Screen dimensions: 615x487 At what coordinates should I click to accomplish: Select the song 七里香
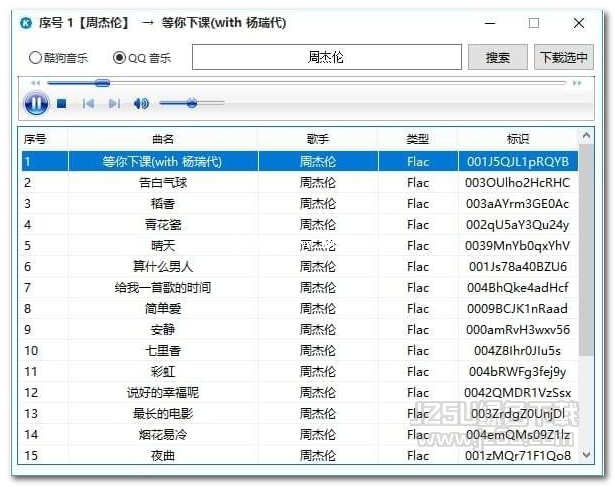click(x=163, y=351)
